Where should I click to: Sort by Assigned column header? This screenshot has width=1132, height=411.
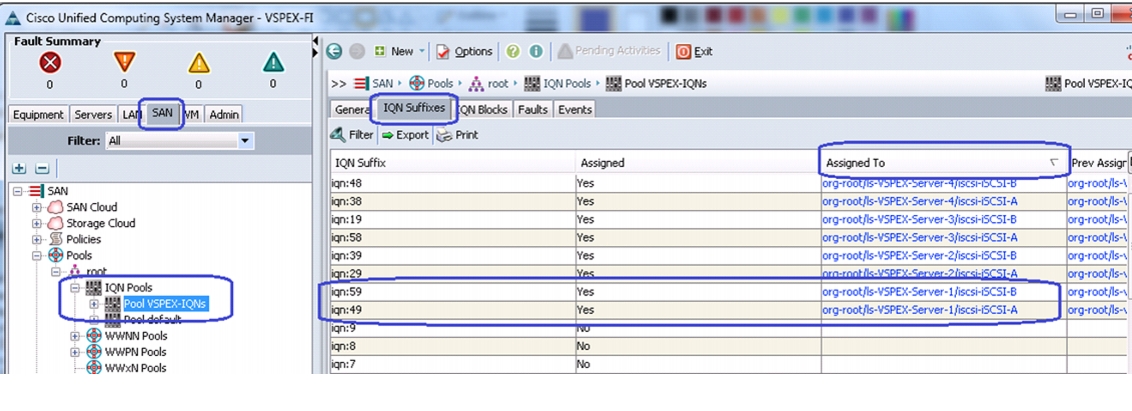coord(698,163)
